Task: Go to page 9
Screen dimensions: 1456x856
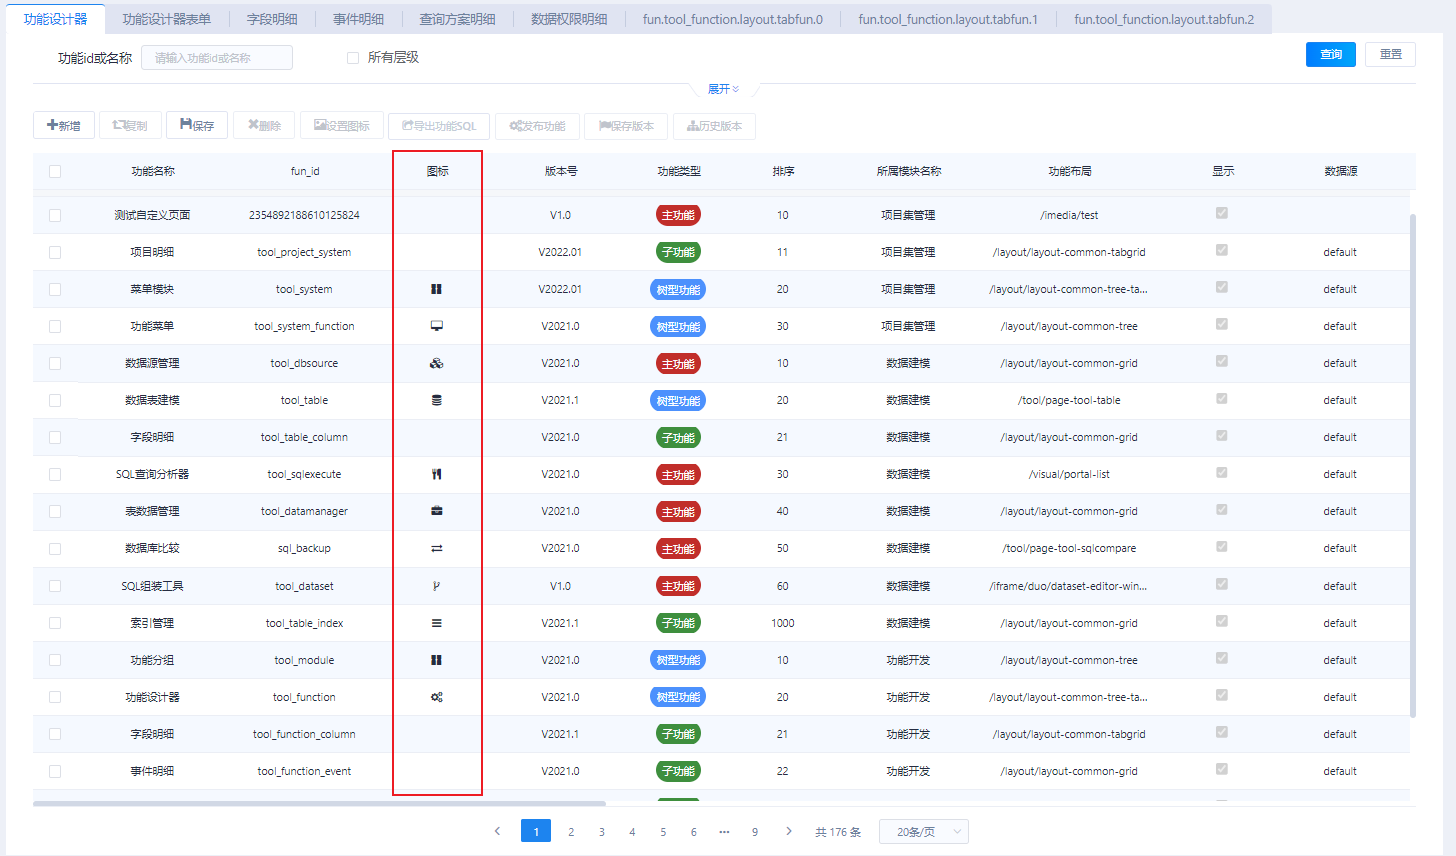Action: click(755, 831)
